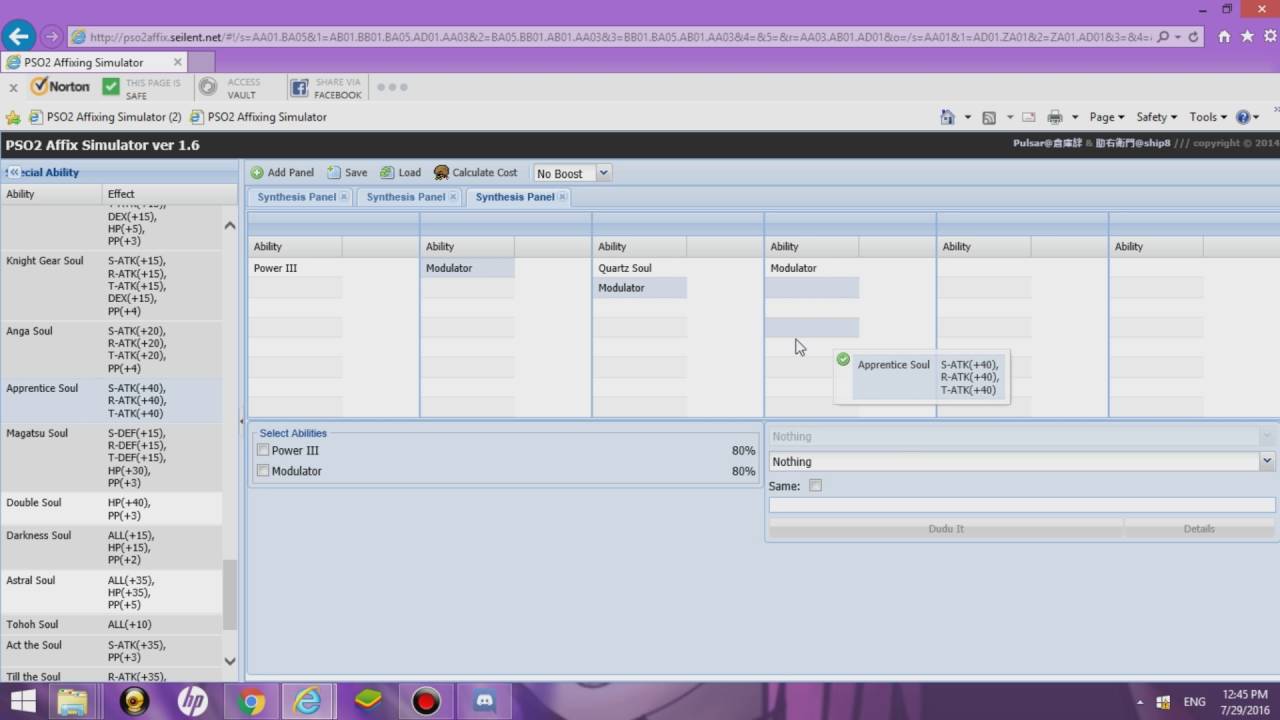Image resolution: width=1280 pixels, height=720 pixels.
Task: Expand the Print options arrow
Action: (1075, 117)
